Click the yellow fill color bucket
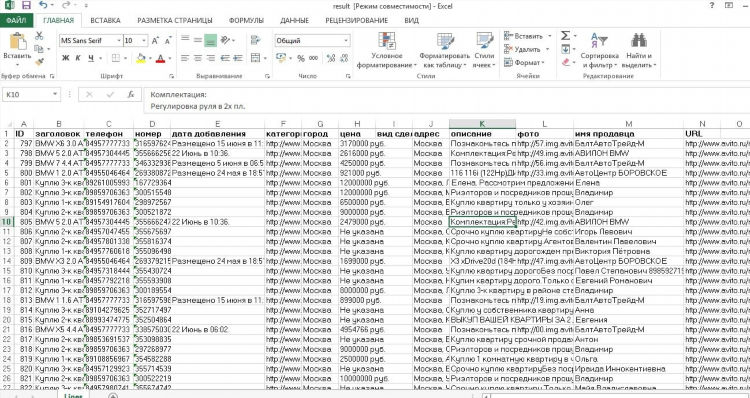The image size is (750, 398). pos(141,58)
